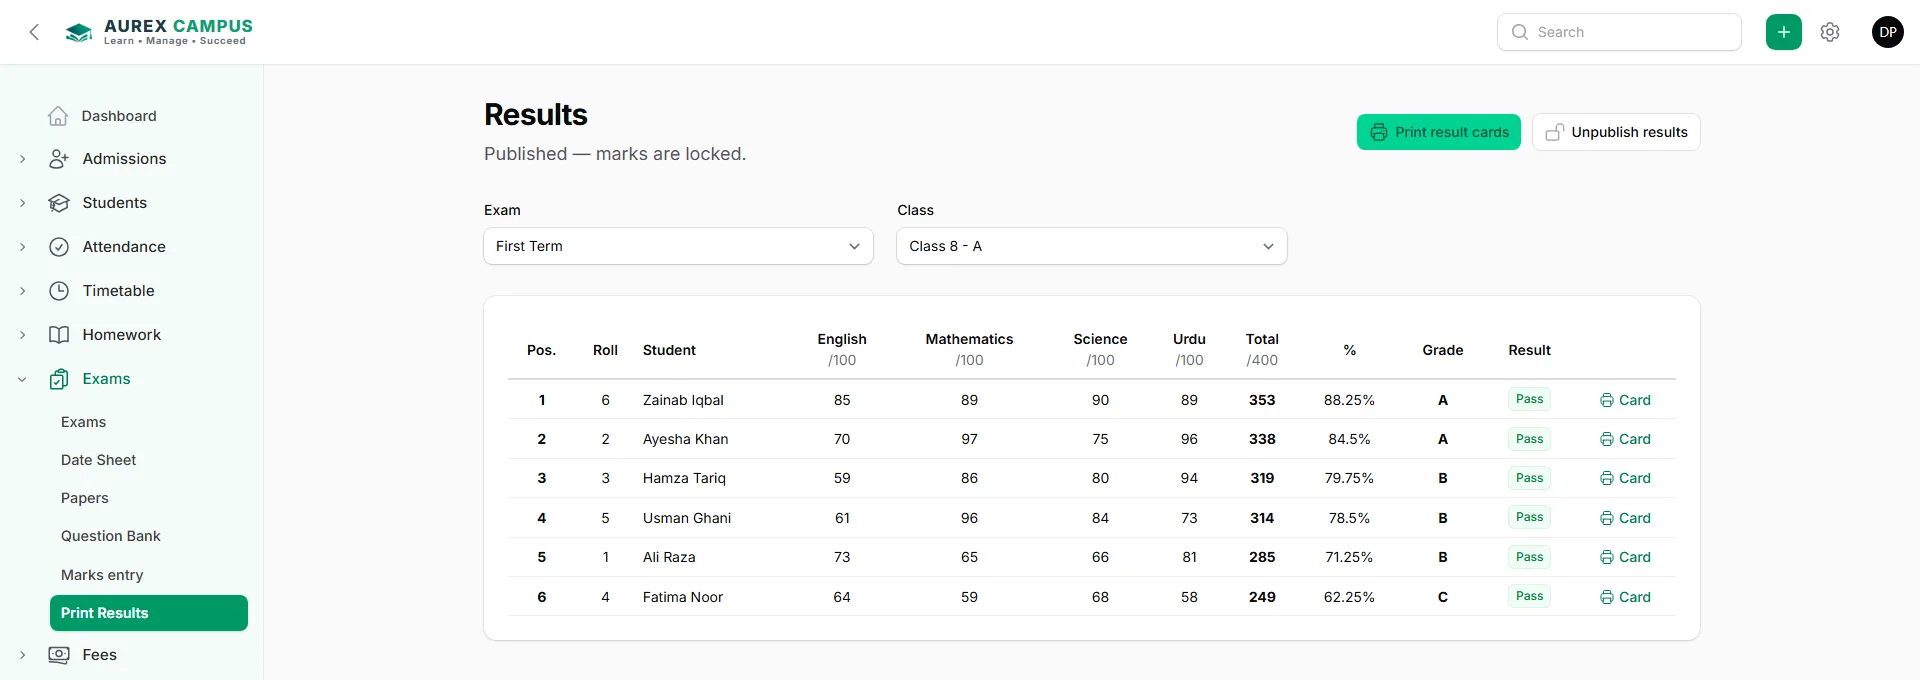Screen dimensions: 1920x680
Task: Open the Class dropdown showing Class 8 - A
Action: pyautogui.click(x=1091, y=246)
